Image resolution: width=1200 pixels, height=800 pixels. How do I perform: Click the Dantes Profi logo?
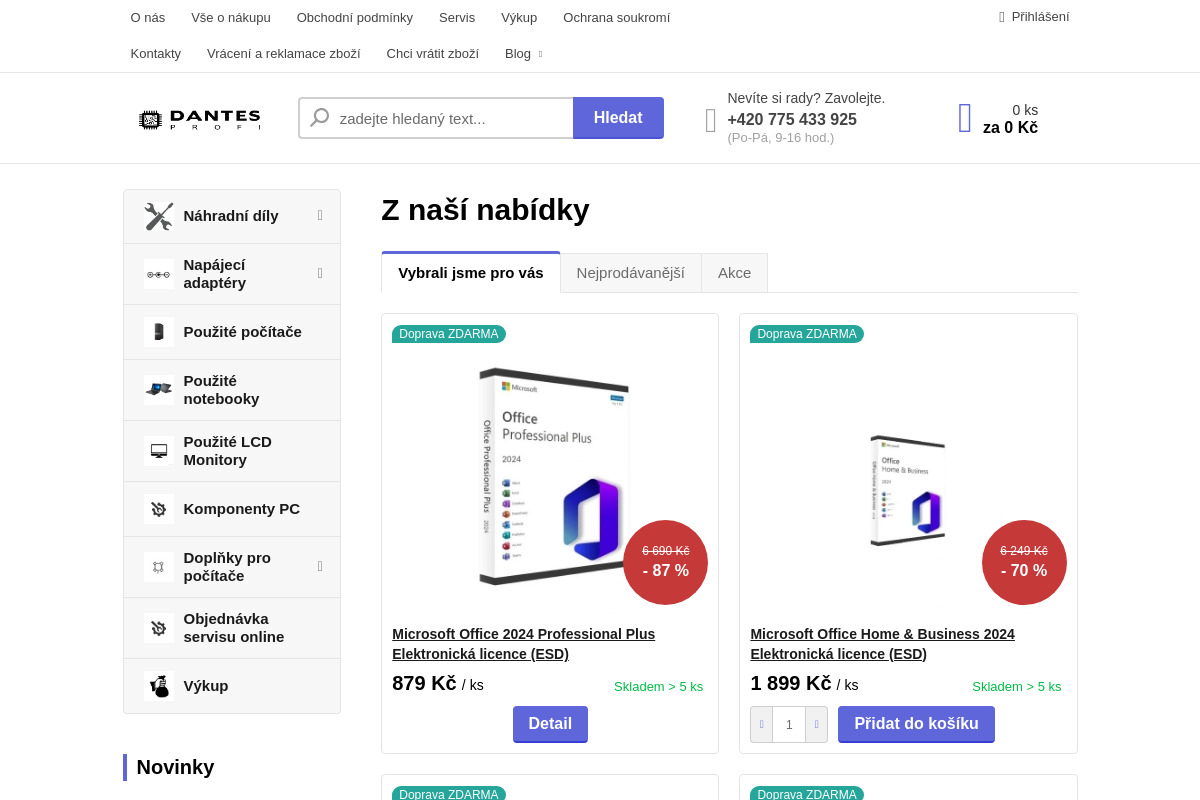point(199,120)
